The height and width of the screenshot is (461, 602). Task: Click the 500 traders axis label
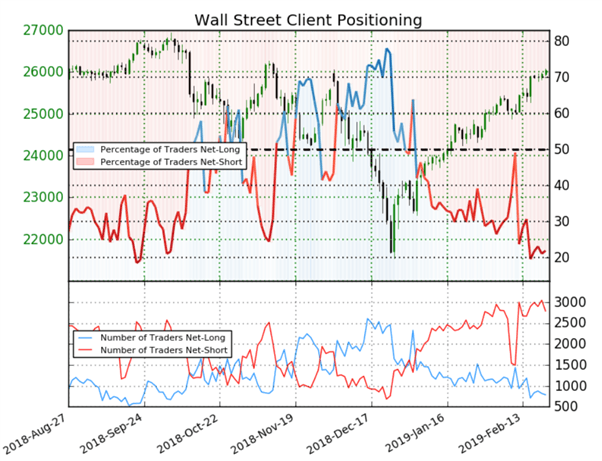coord(566,406)
